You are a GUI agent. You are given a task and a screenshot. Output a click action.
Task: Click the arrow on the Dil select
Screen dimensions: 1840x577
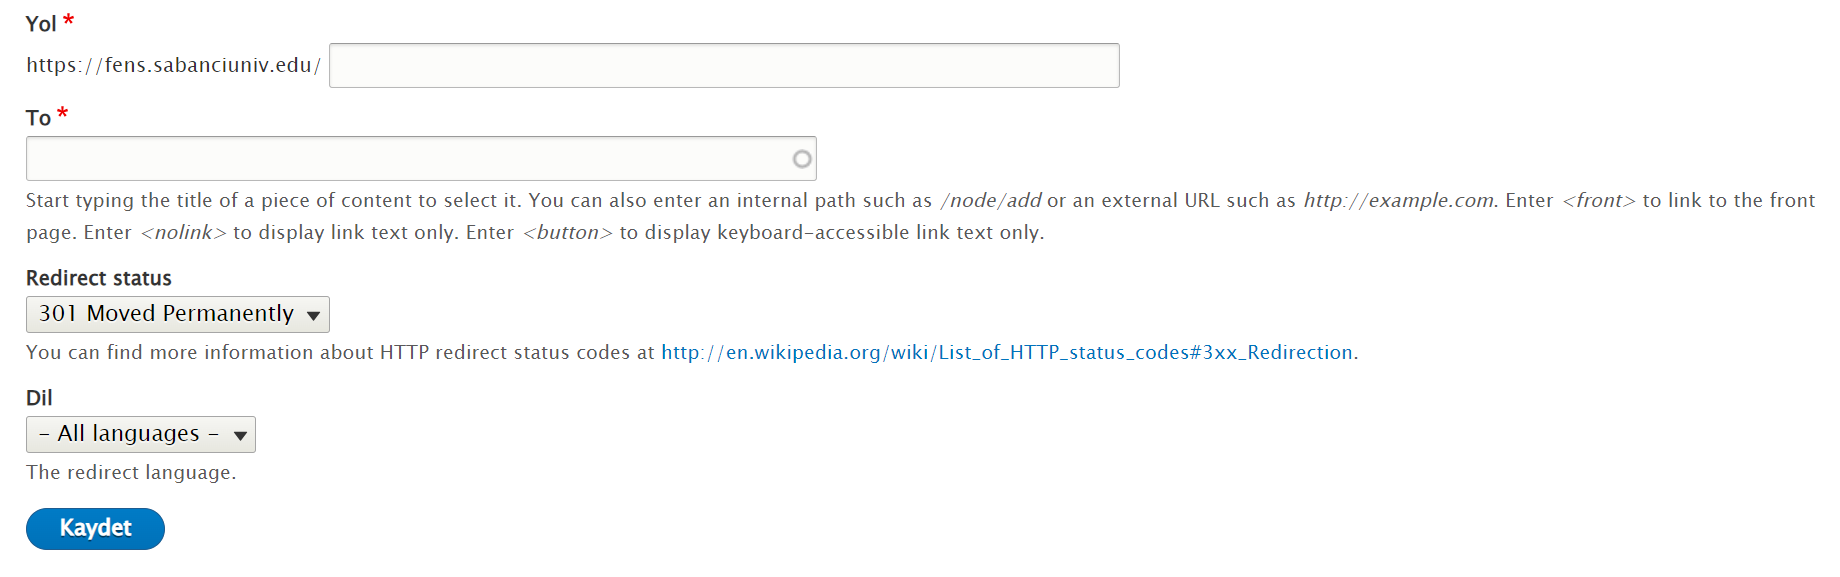(x=240, y=436)
